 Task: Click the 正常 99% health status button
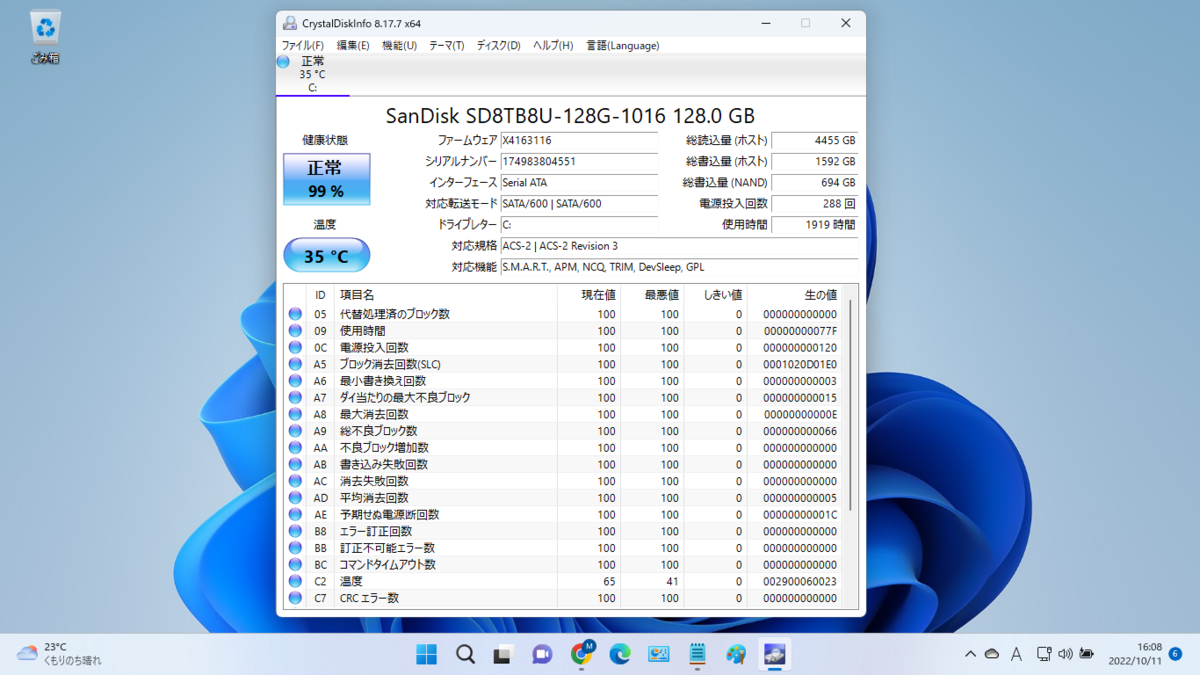[x=325, y=178]
